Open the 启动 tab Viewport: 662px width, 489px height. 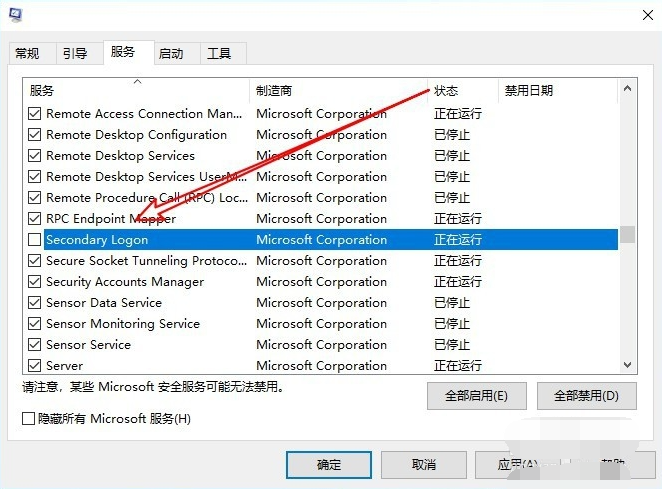pyautogui.click(x=171, y=54)
